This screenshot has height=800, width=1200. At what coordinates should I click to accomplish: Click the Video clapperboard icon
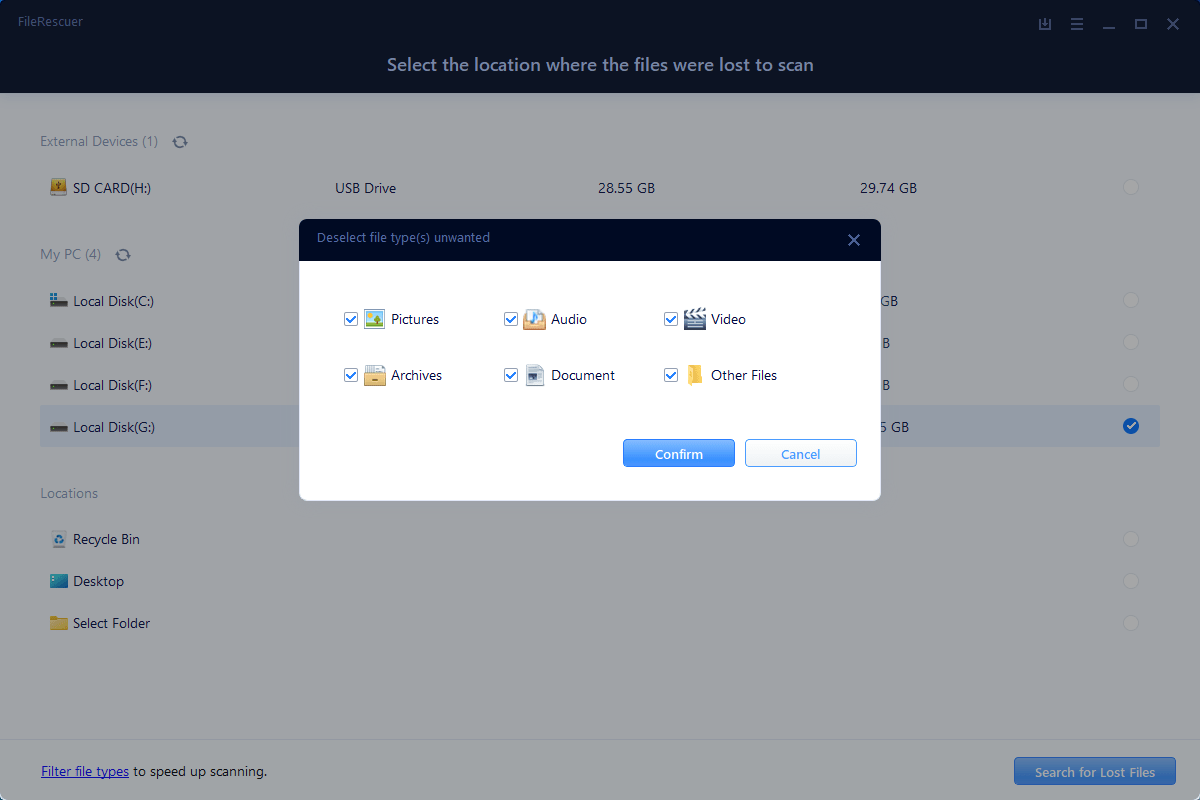[695, 319]
